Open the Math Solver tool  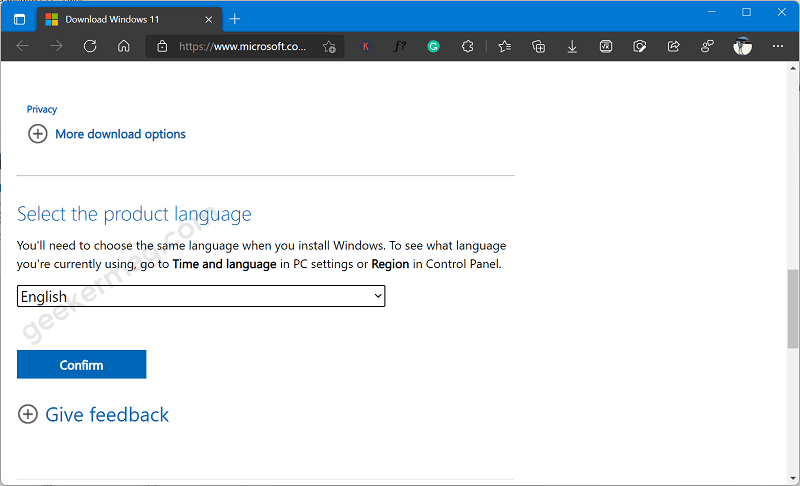point(606,46)
